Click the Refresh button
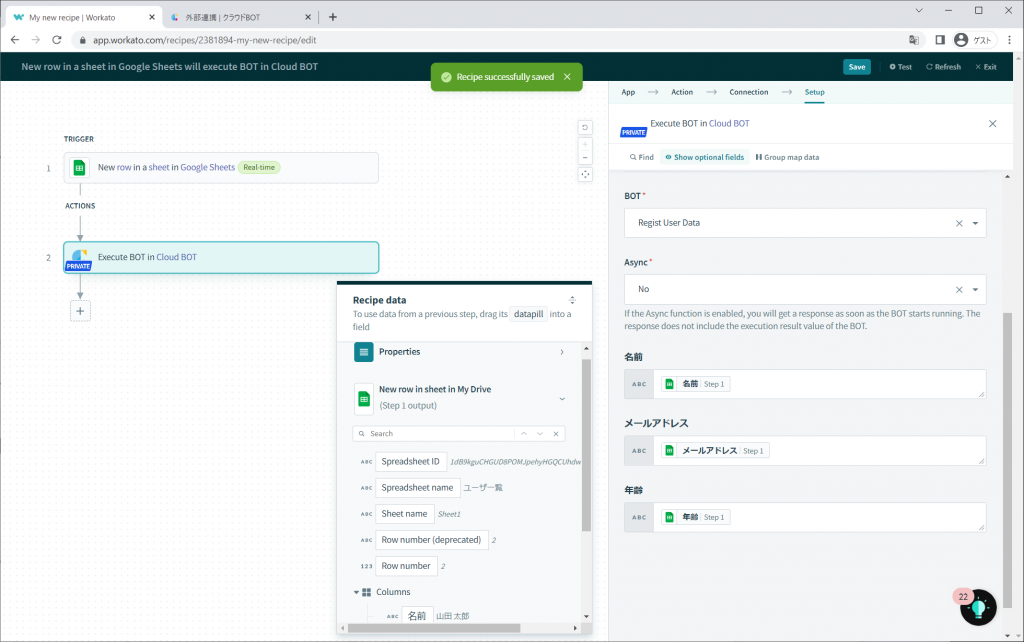 [943, 67]
